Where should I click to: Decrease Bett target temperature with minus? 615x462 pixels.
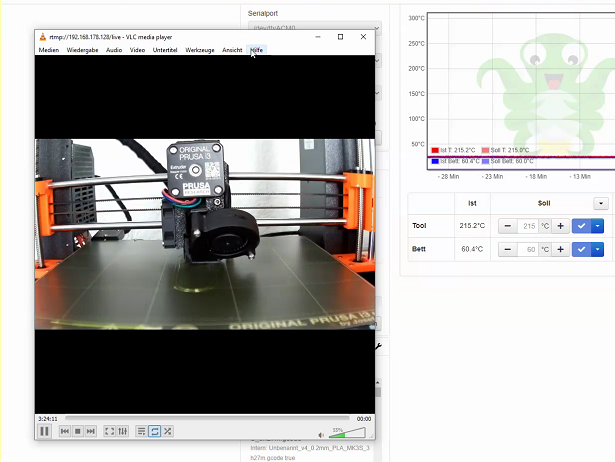coord(508,249)
